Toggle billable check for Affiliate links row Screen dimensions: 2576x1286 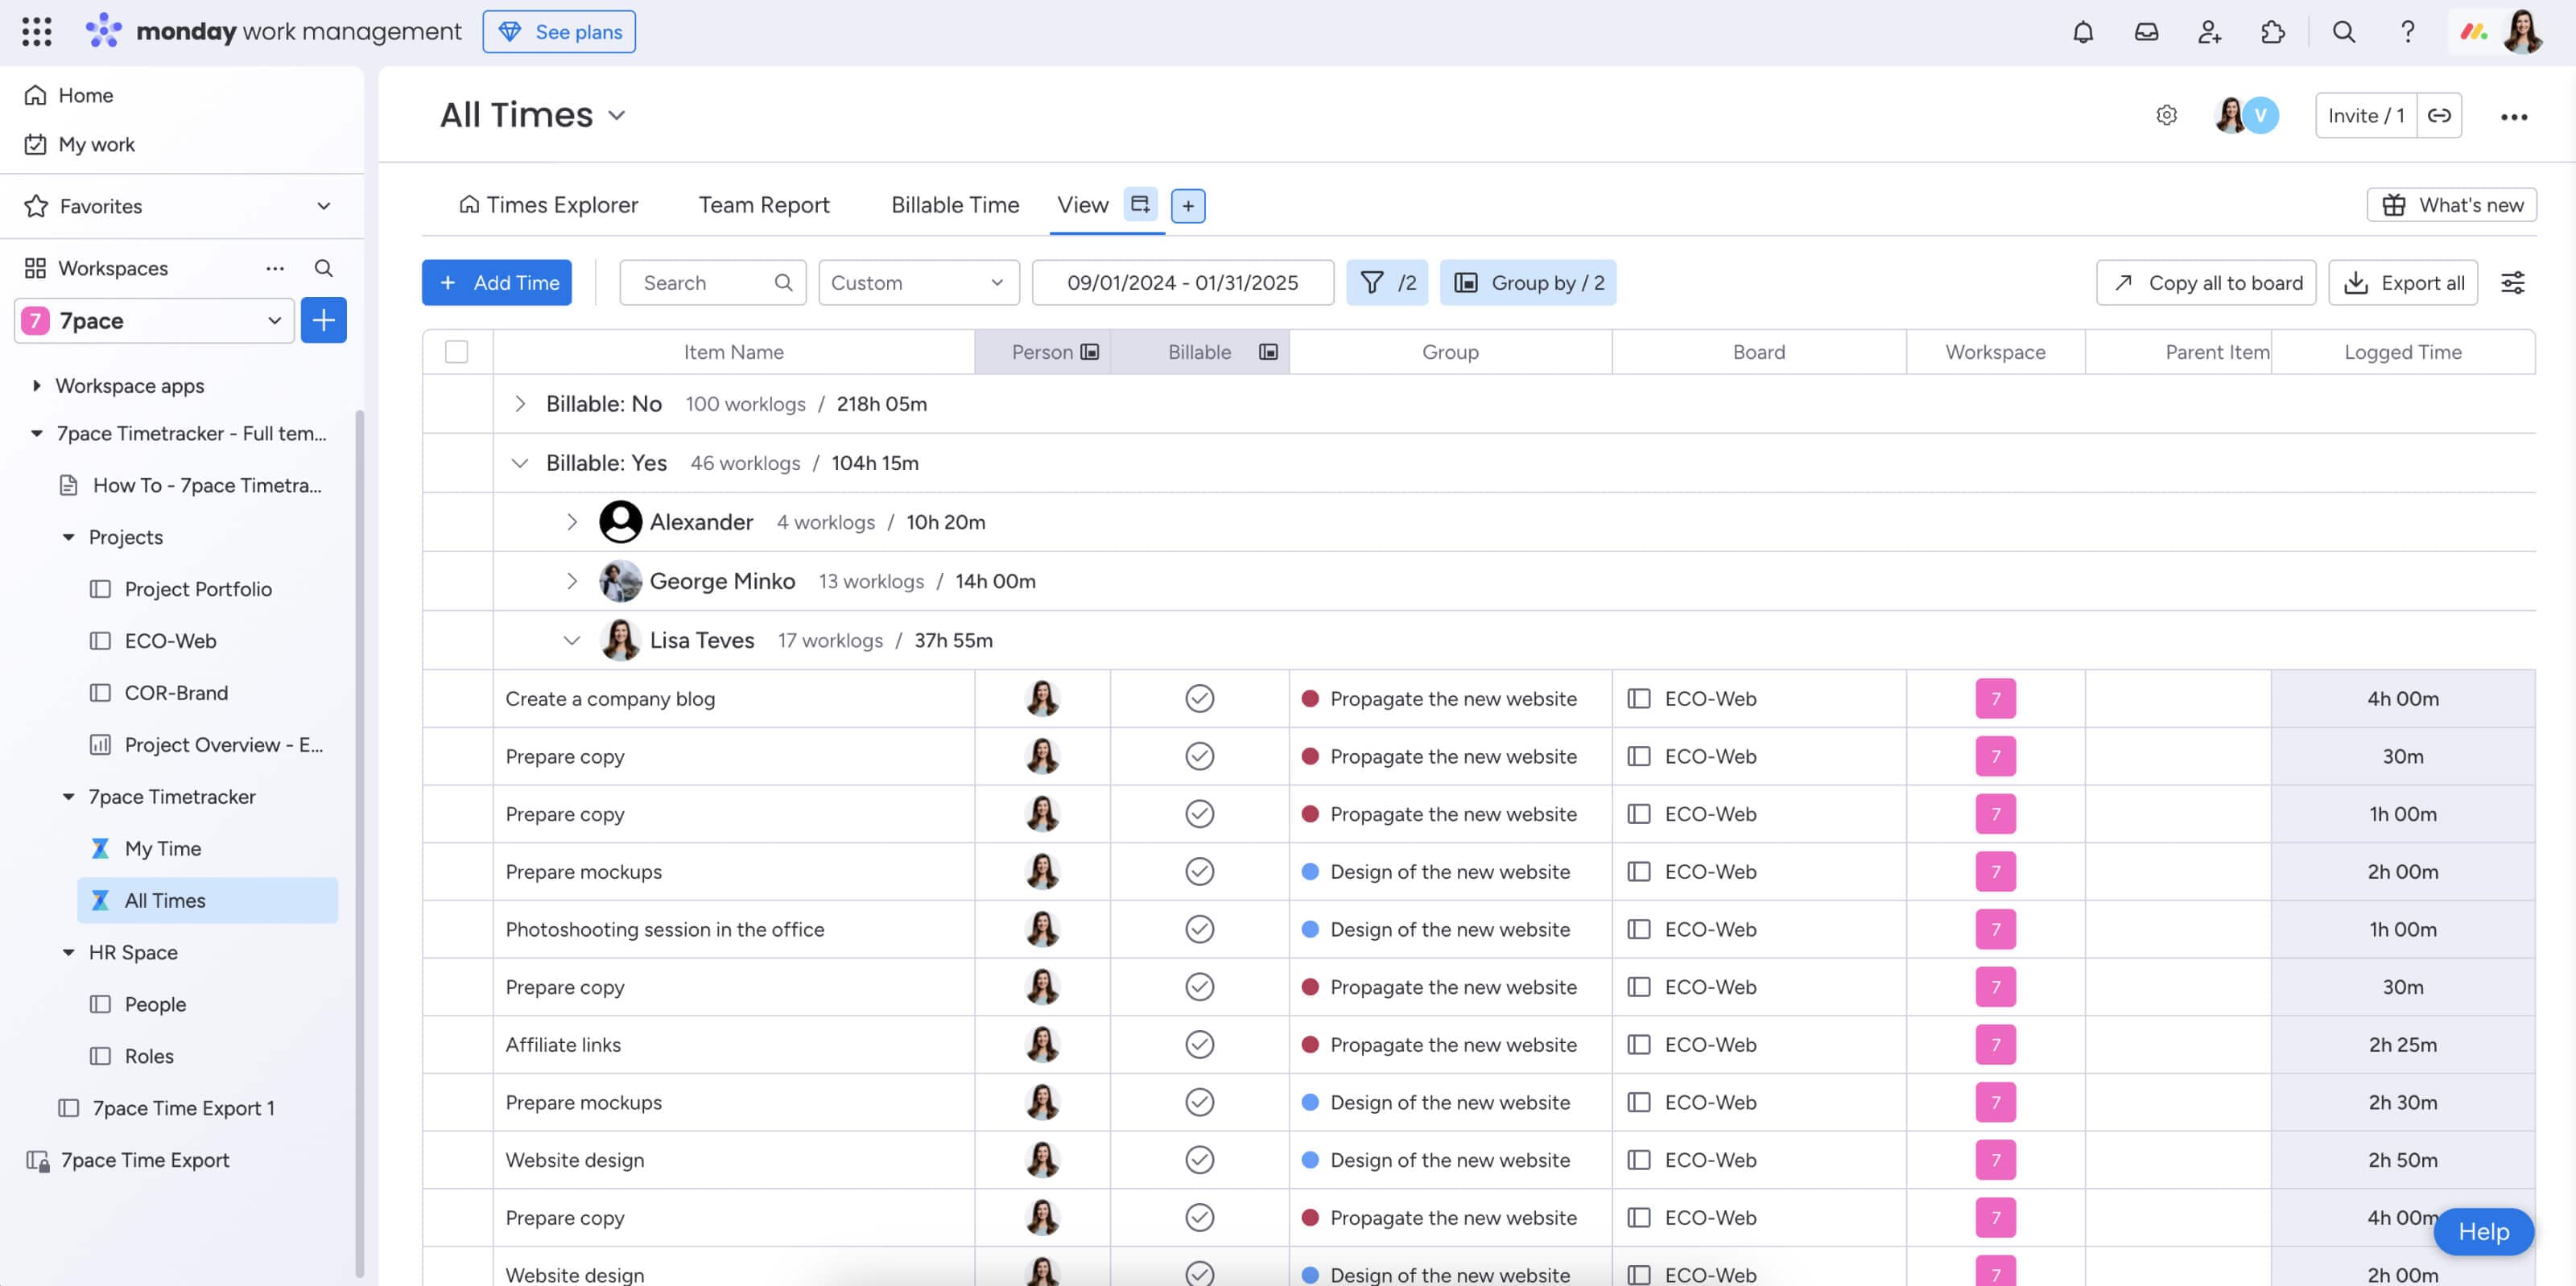coord(1199,1044)
